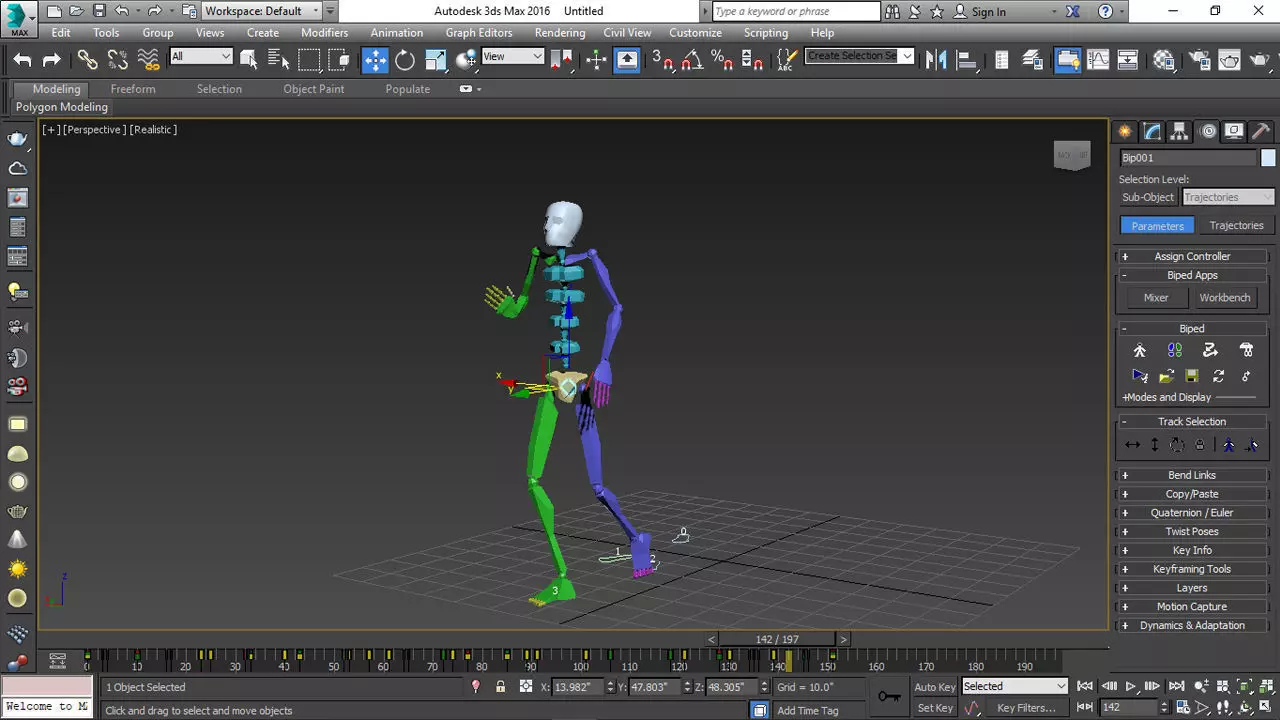The image size is (1280, 720).
Task: Click the Body Horizontal track selection arrow
Action: [1132, 446]
